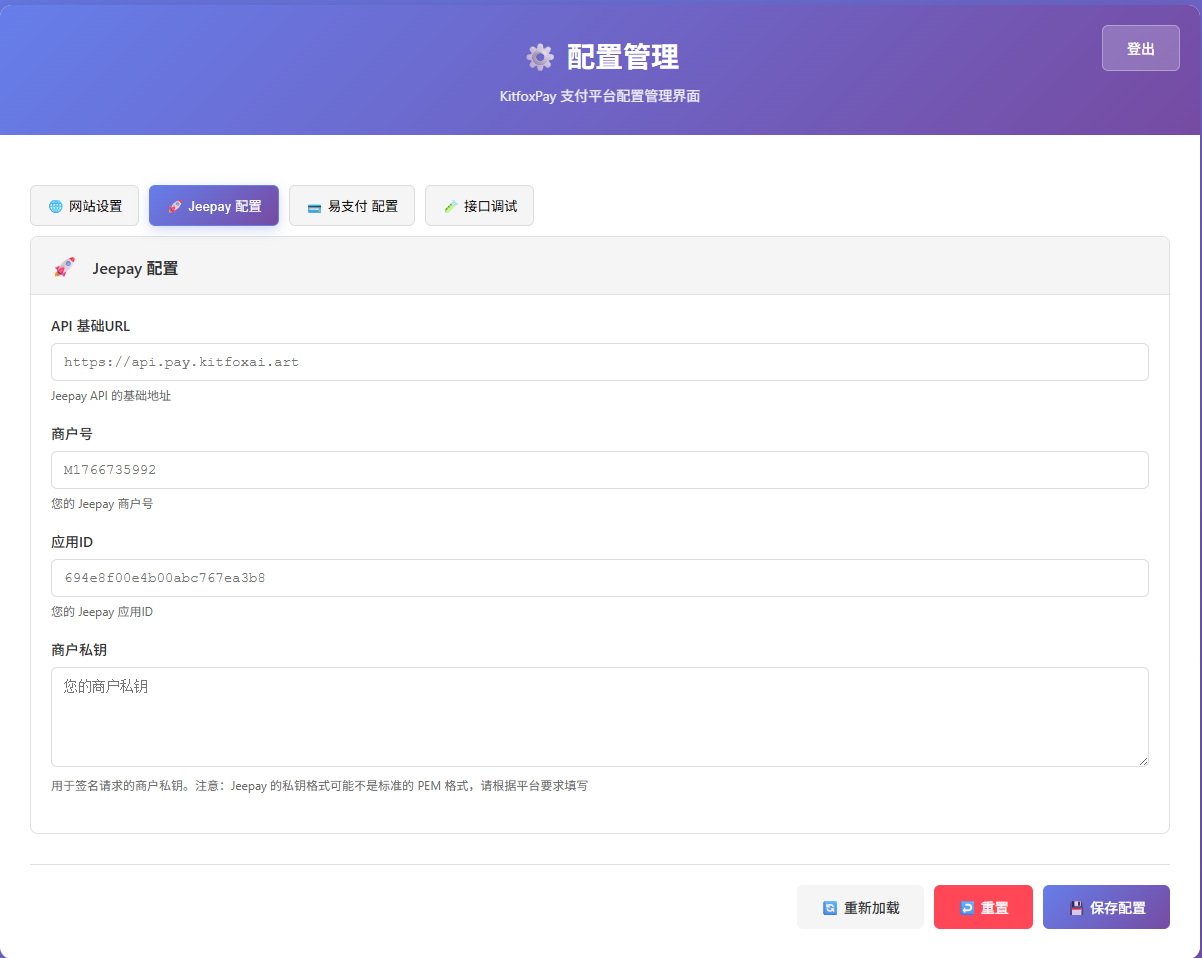Click the credit card icon on 易支付 配置 tab
The width and height of the screenshot is (1202, 958).
[x=314, y=207]
